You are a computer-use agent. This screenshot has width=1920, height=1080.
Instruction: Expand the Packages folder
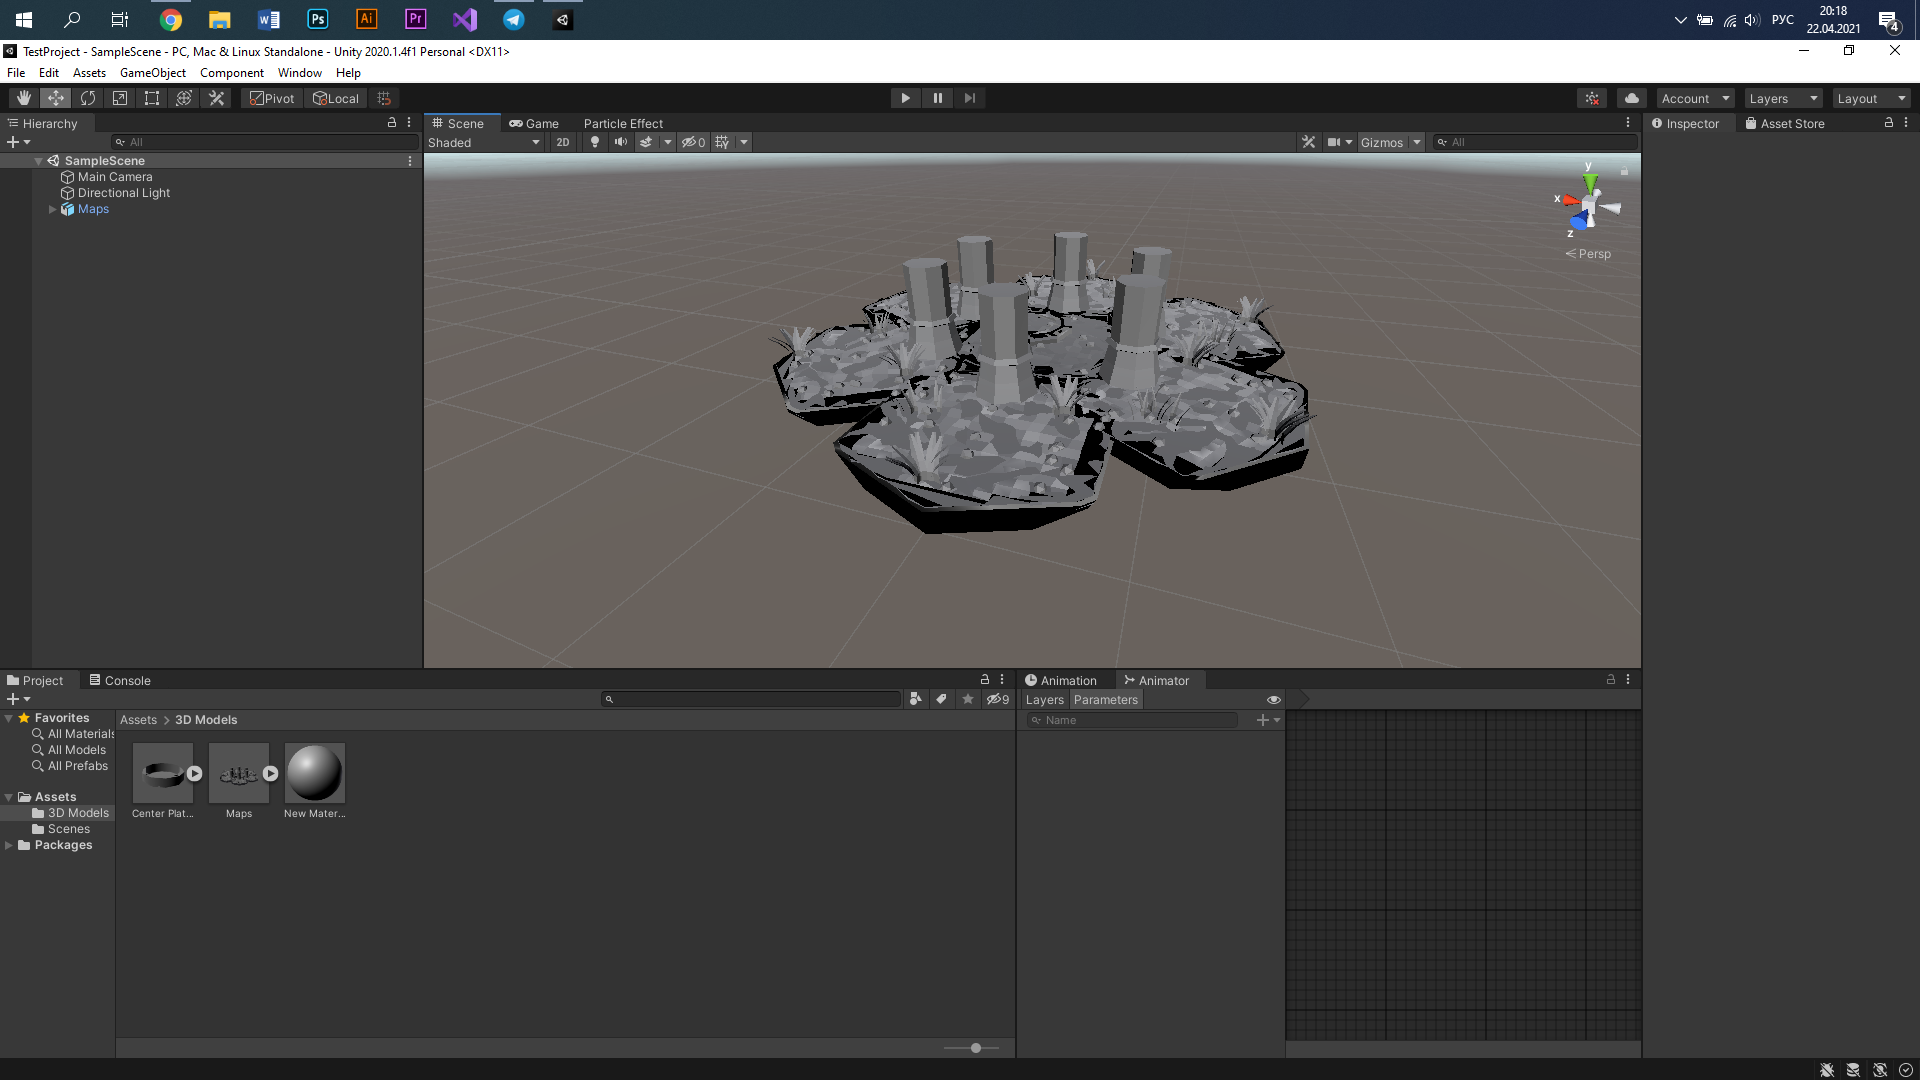tap(9, 845)
